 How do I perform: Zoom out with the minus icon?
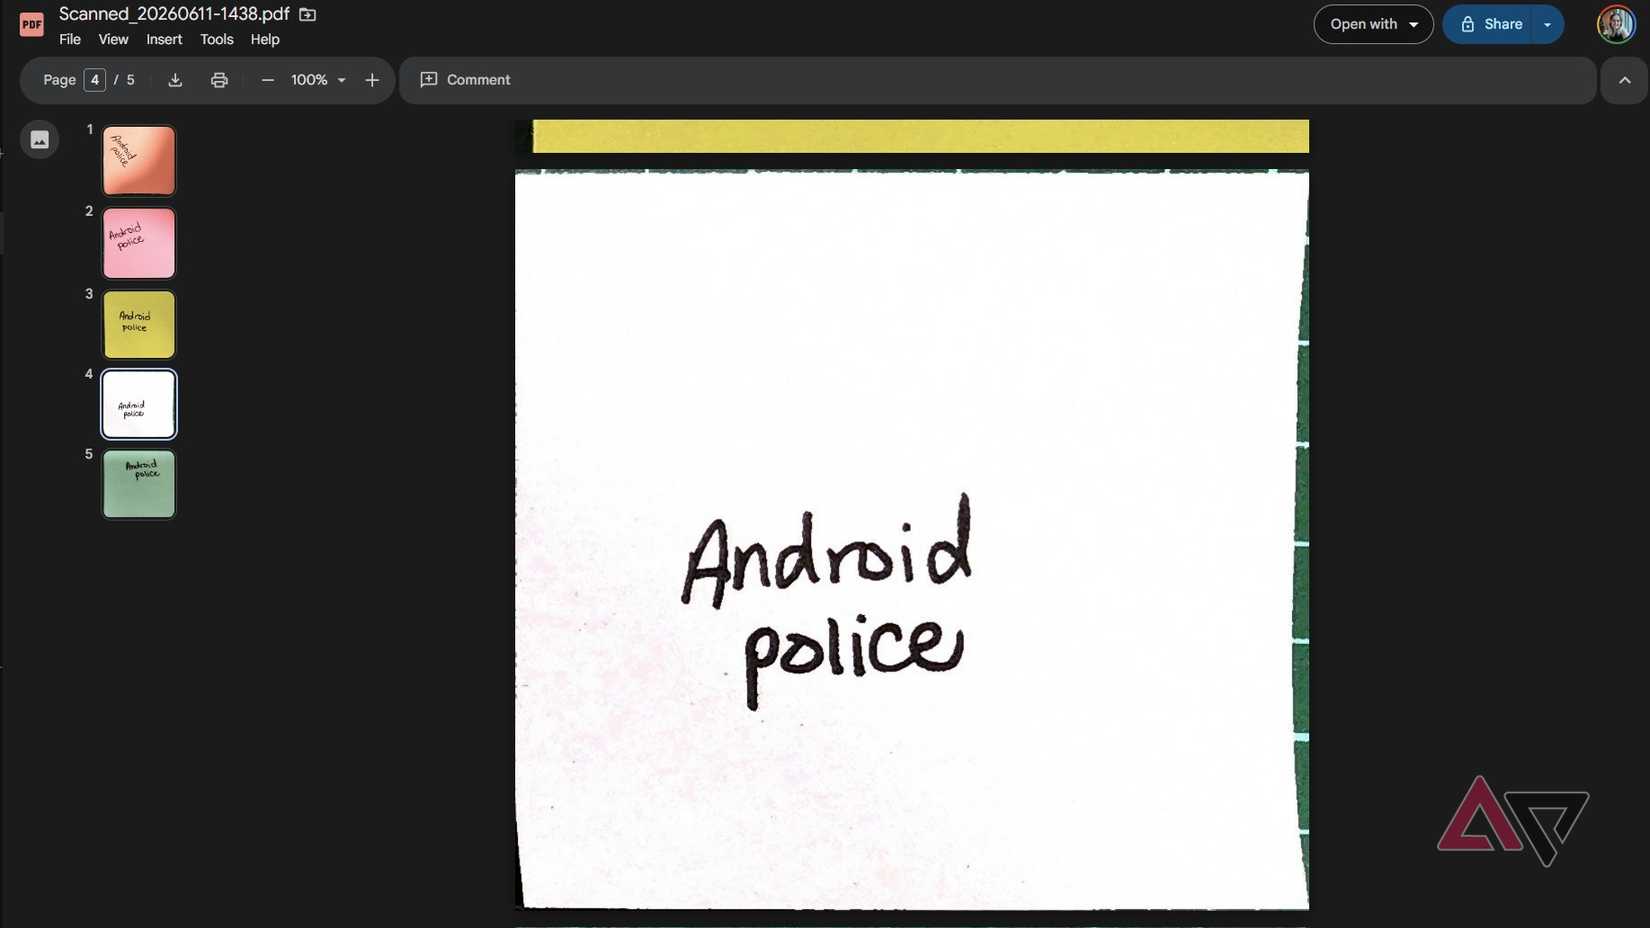[x=267, y=80]
